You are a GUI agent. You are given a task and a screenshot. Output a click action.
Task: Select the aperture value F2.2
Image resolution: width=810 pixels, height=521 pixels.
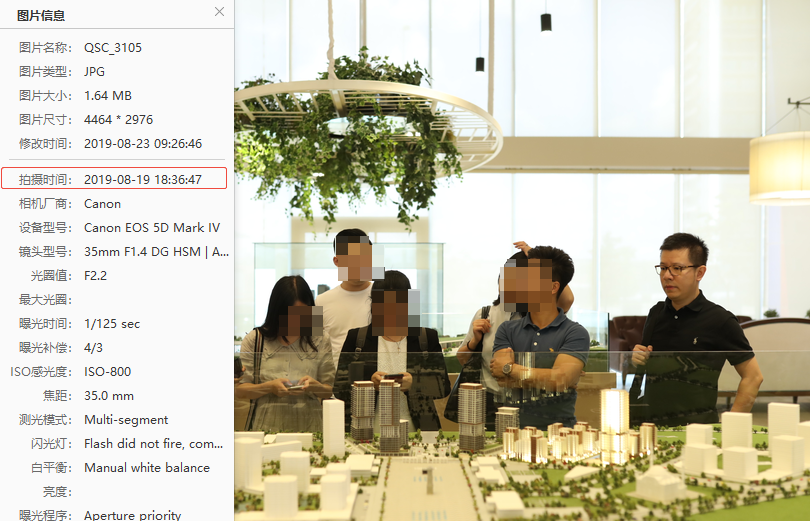pyautogui.click(x=96, y=276)
